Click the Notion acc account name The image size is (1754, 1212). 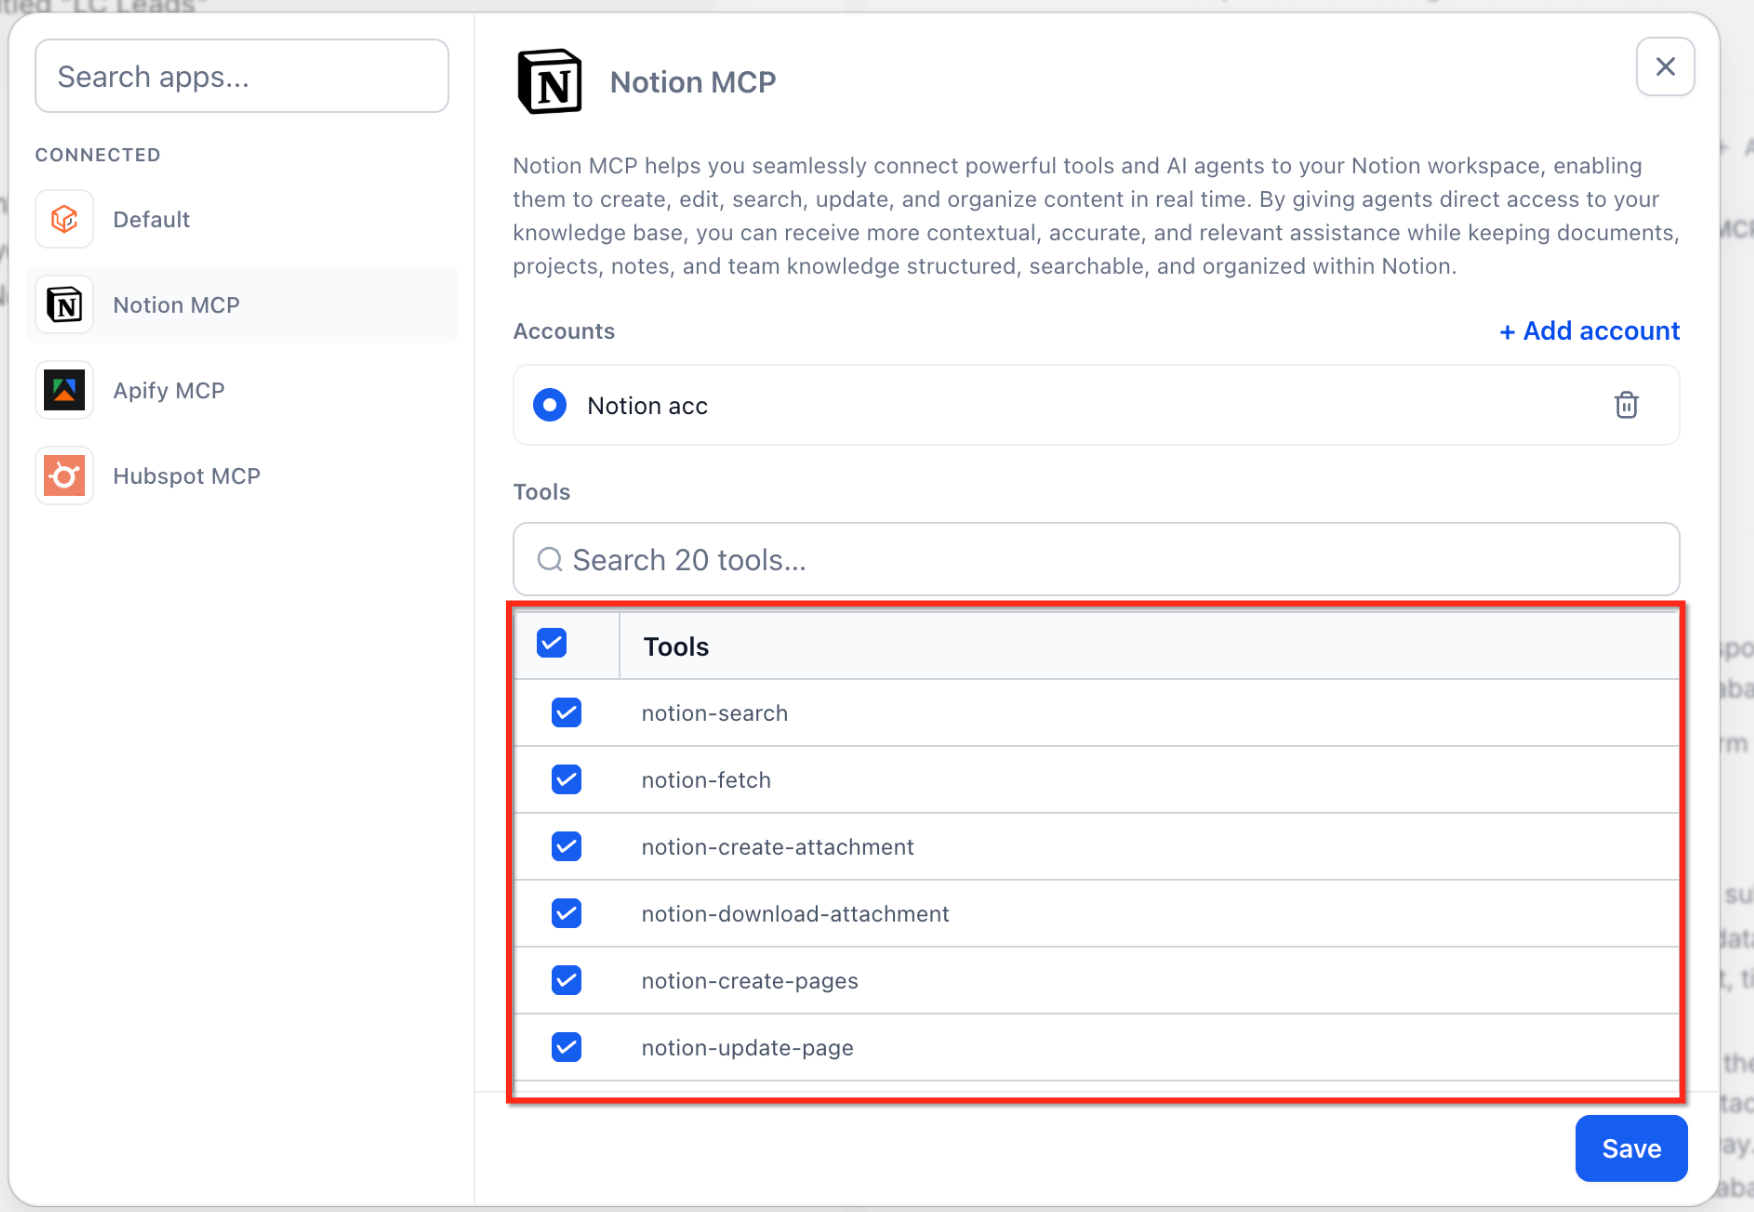(647, 406)
